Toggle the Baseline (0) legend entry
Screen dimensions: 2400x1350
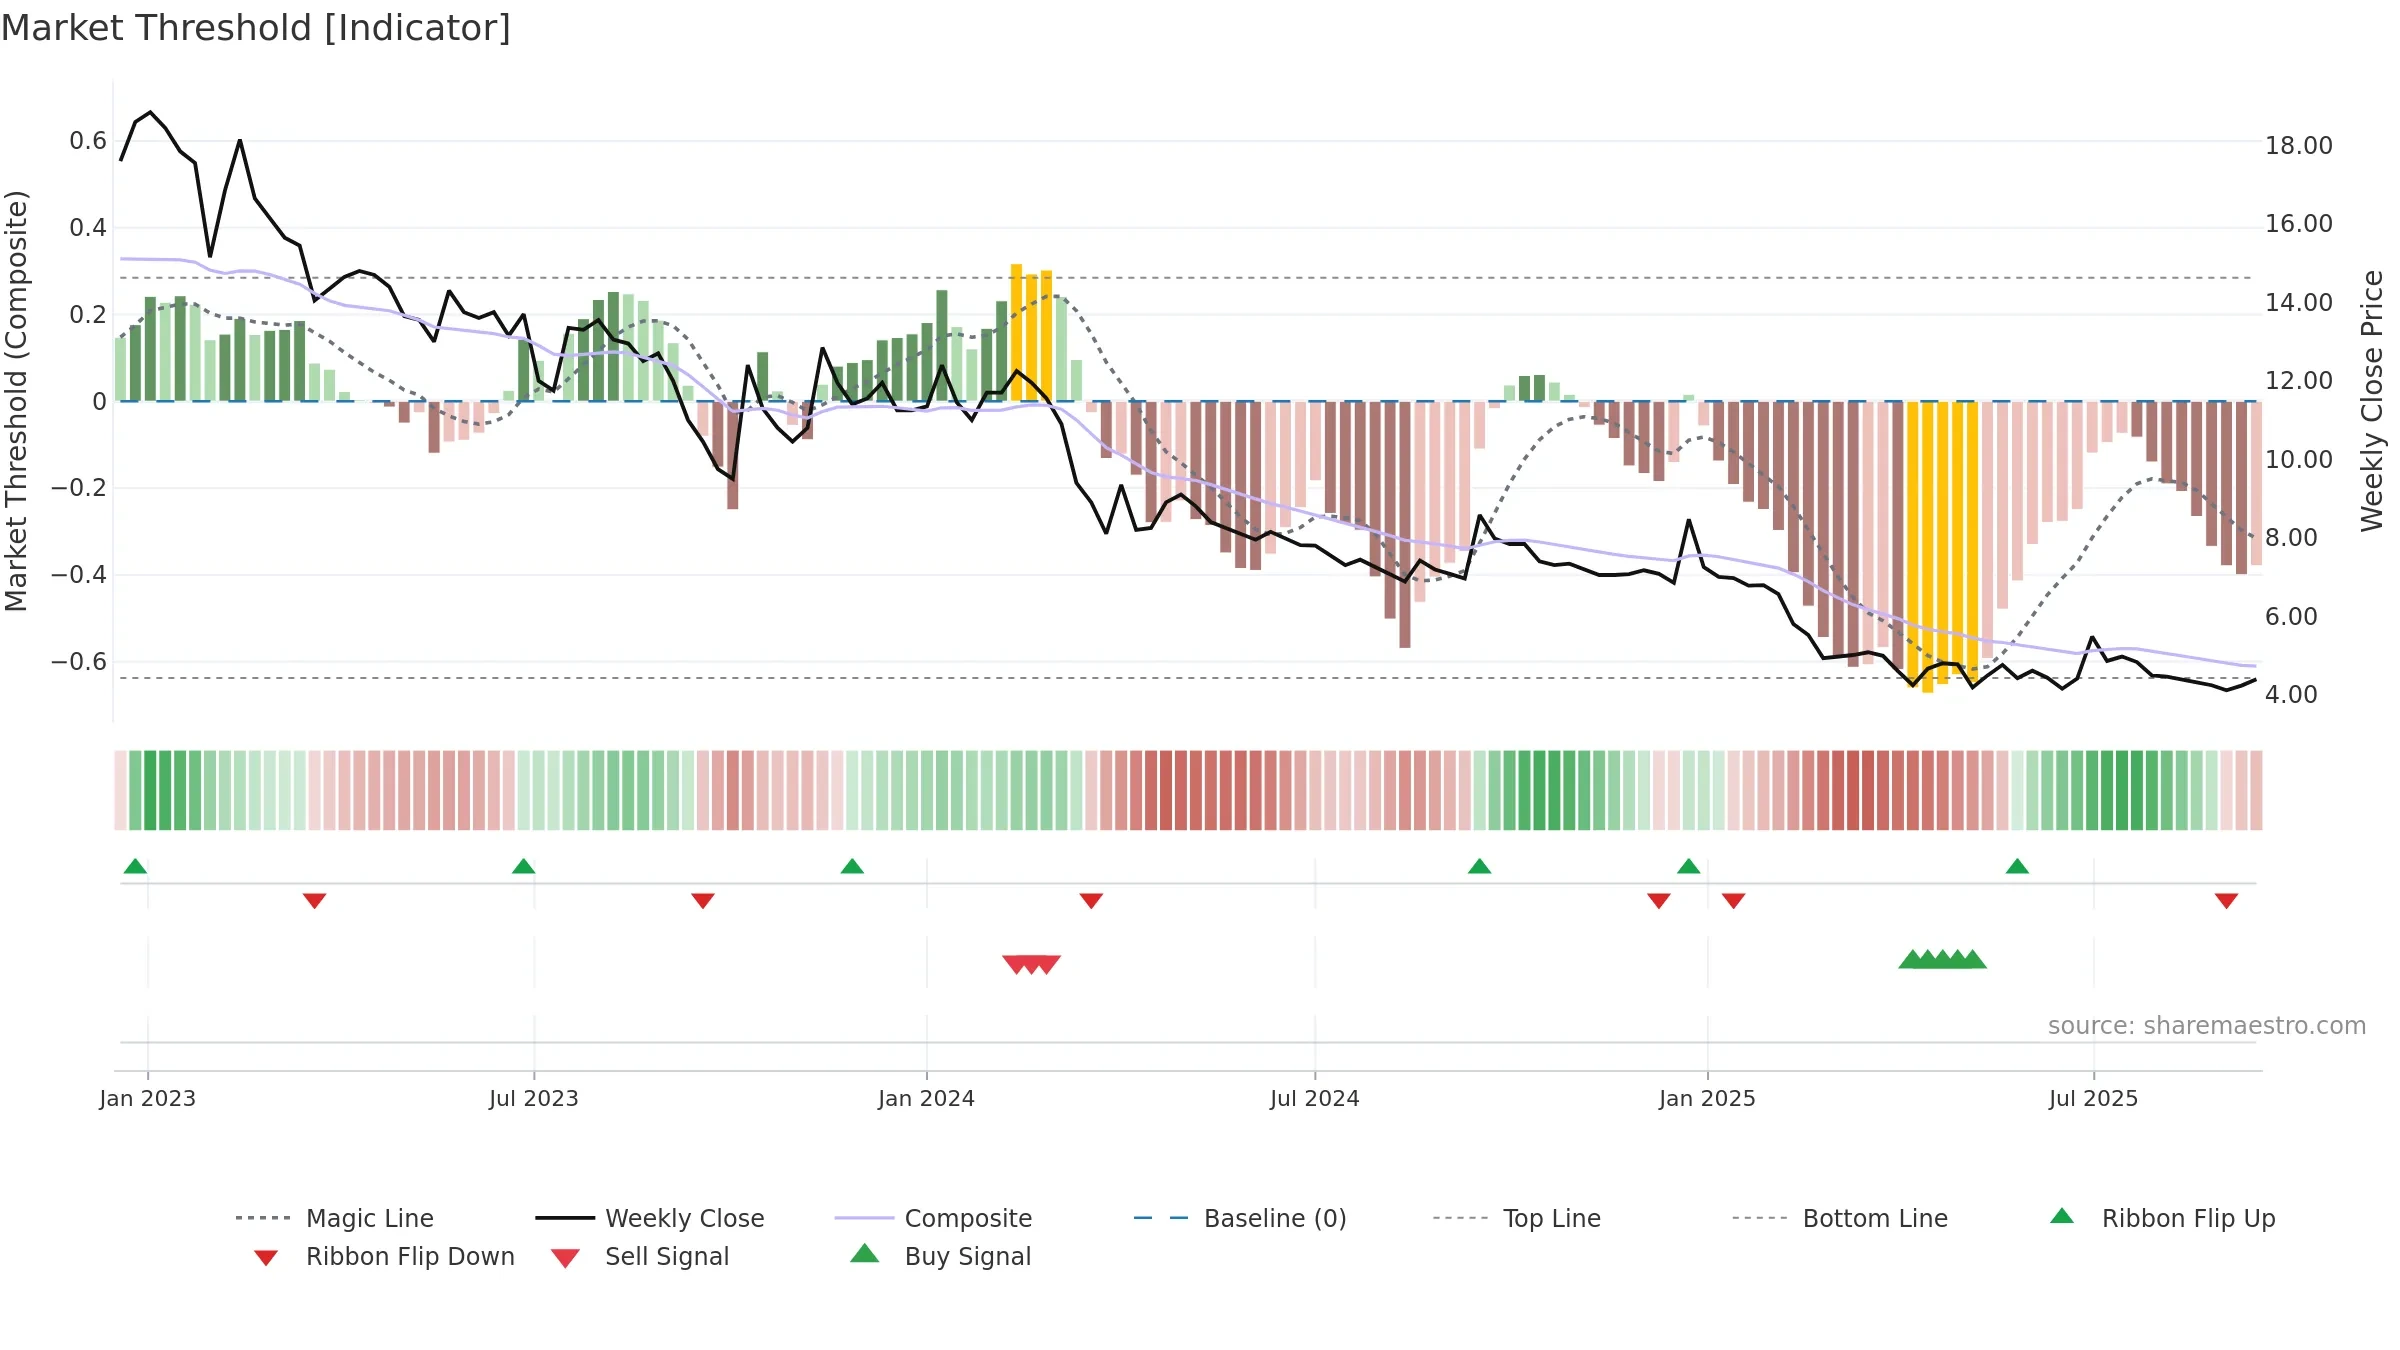[x=1240, y=1218]
